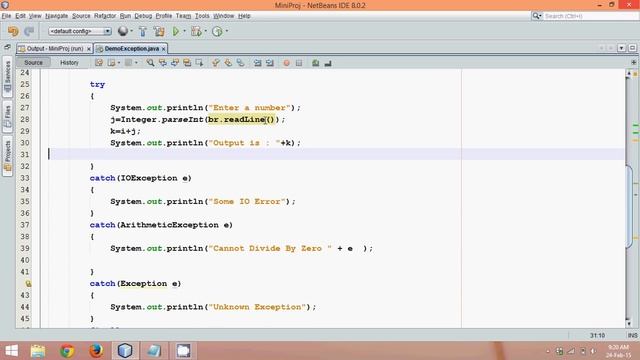Click the Last Edit icon in editor toolbar
640x360 pixels.
pyautogui.click(x=99, y=63)
